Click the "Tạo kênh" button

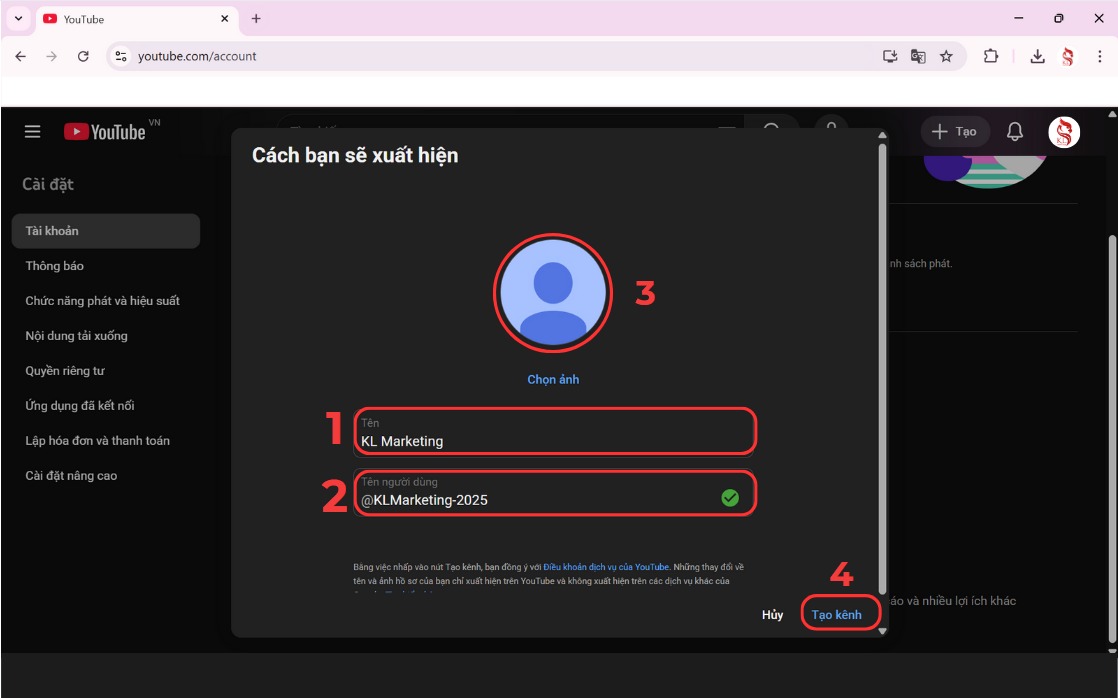coord(838,614)
